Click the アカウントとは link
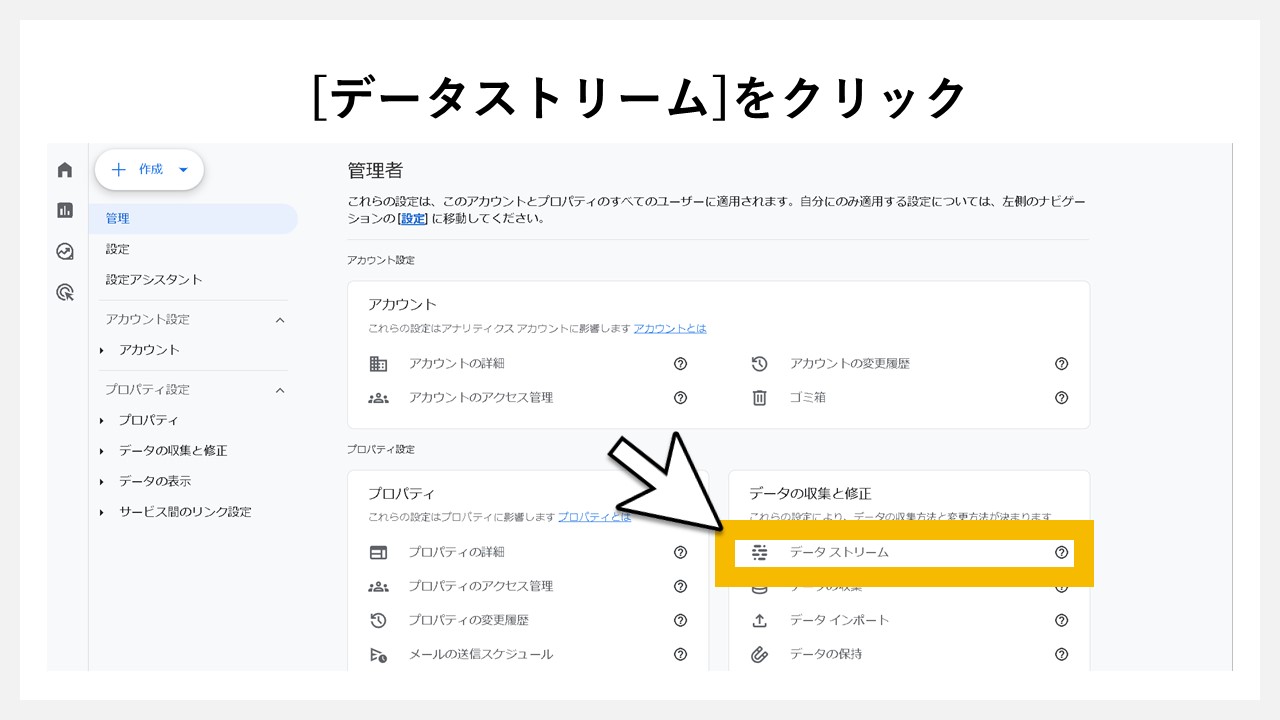Screen dimensions: 1280x720 click(668, 328)
